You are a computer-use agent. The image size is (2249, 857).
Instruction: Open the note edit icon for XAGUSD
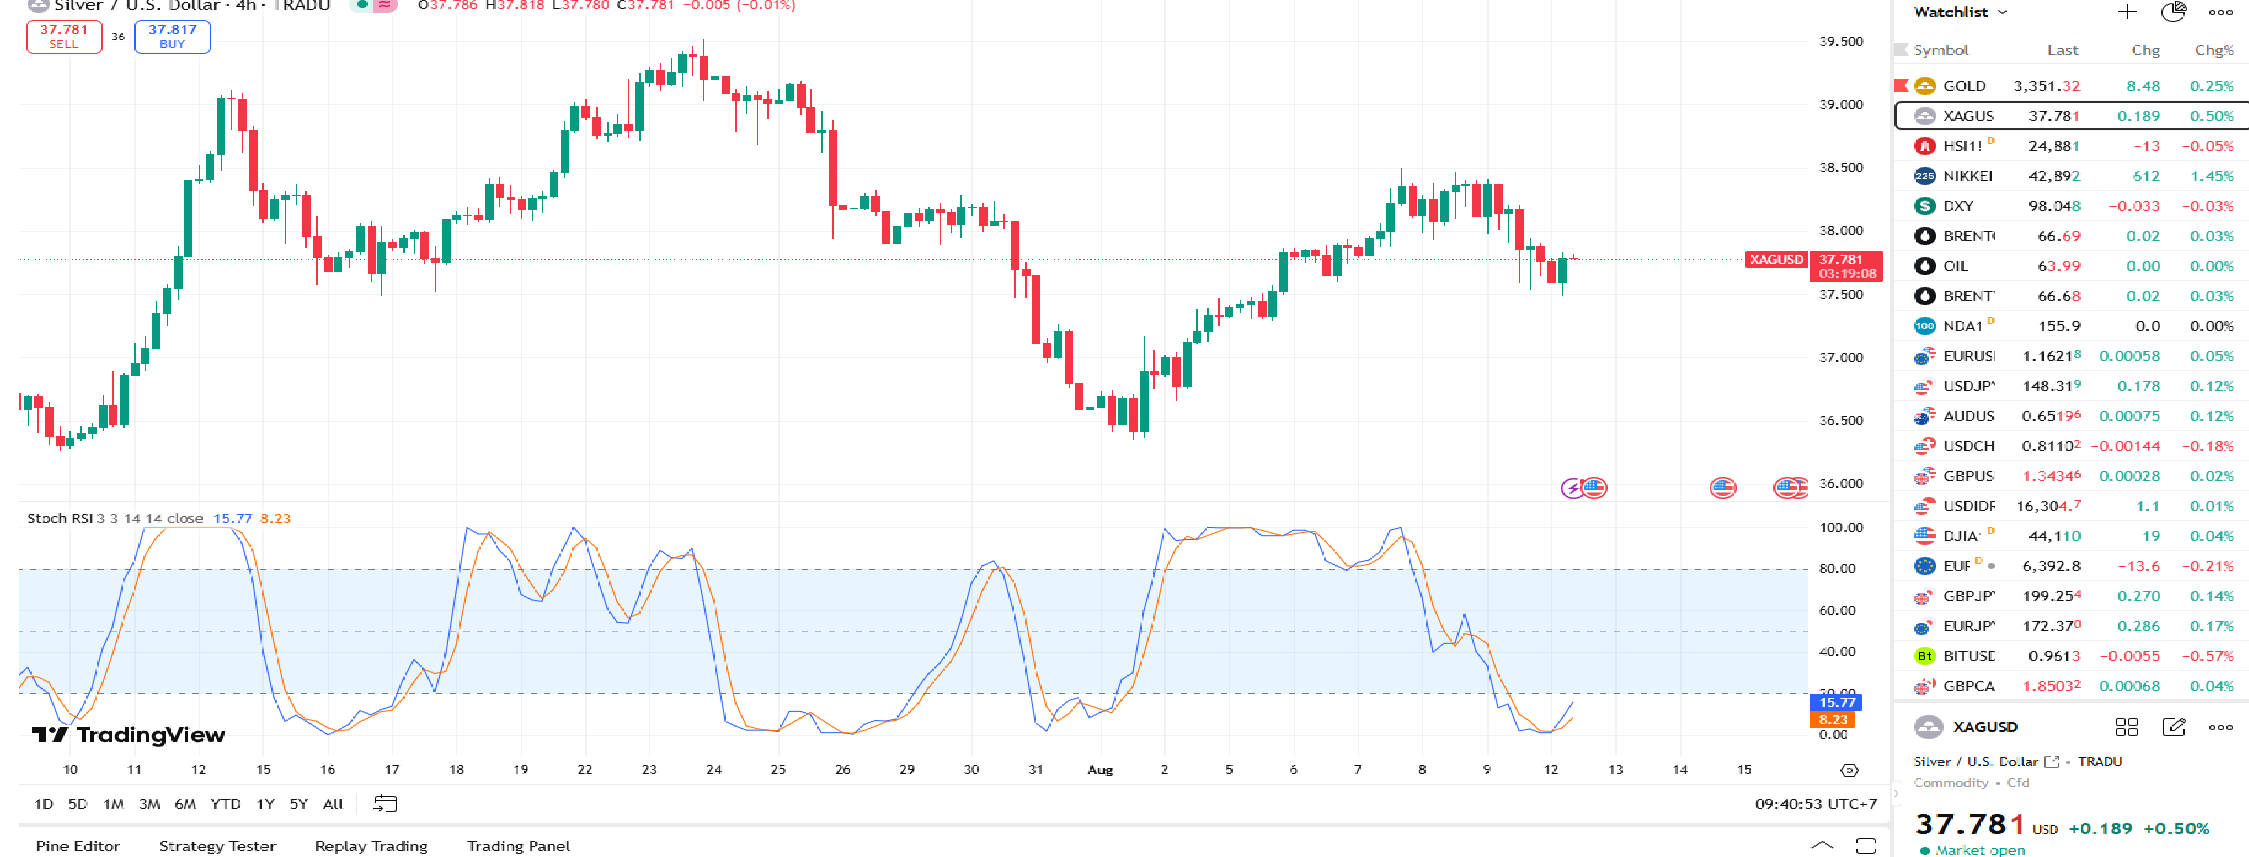point(2173,727)
